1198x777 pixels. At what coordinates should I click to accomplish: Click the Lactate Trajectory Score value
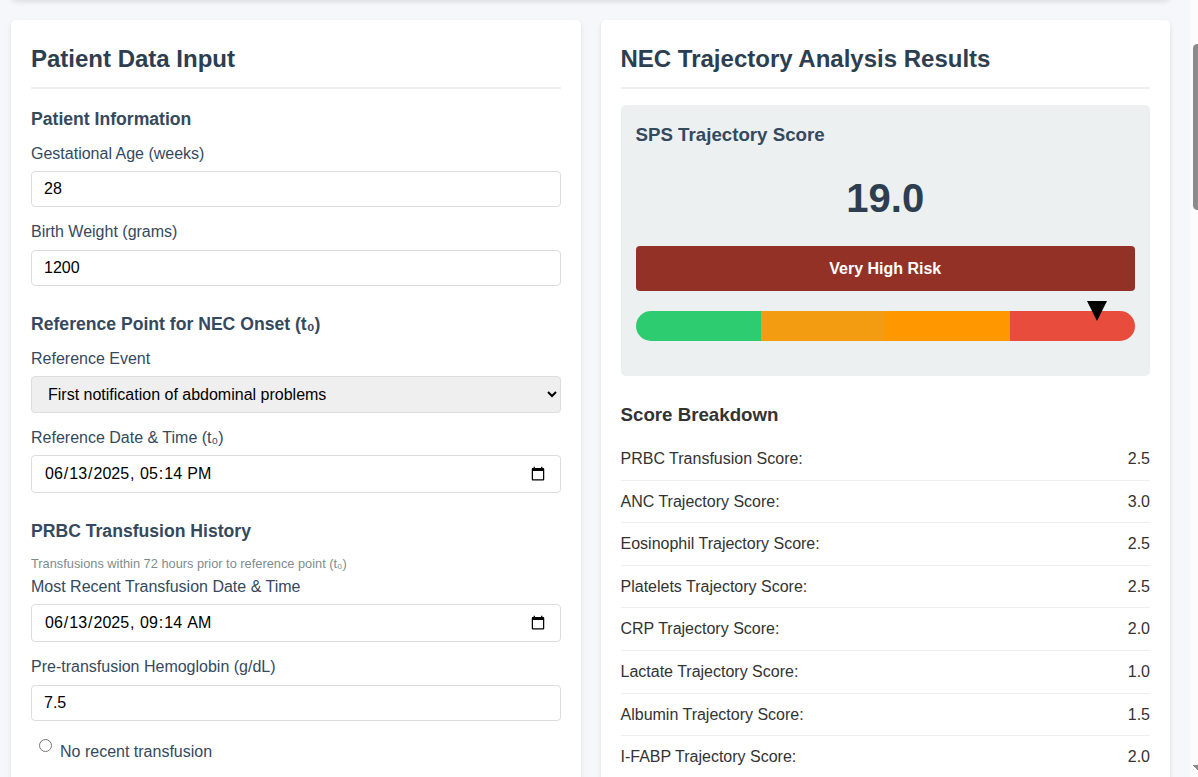tap(1138, 671)
